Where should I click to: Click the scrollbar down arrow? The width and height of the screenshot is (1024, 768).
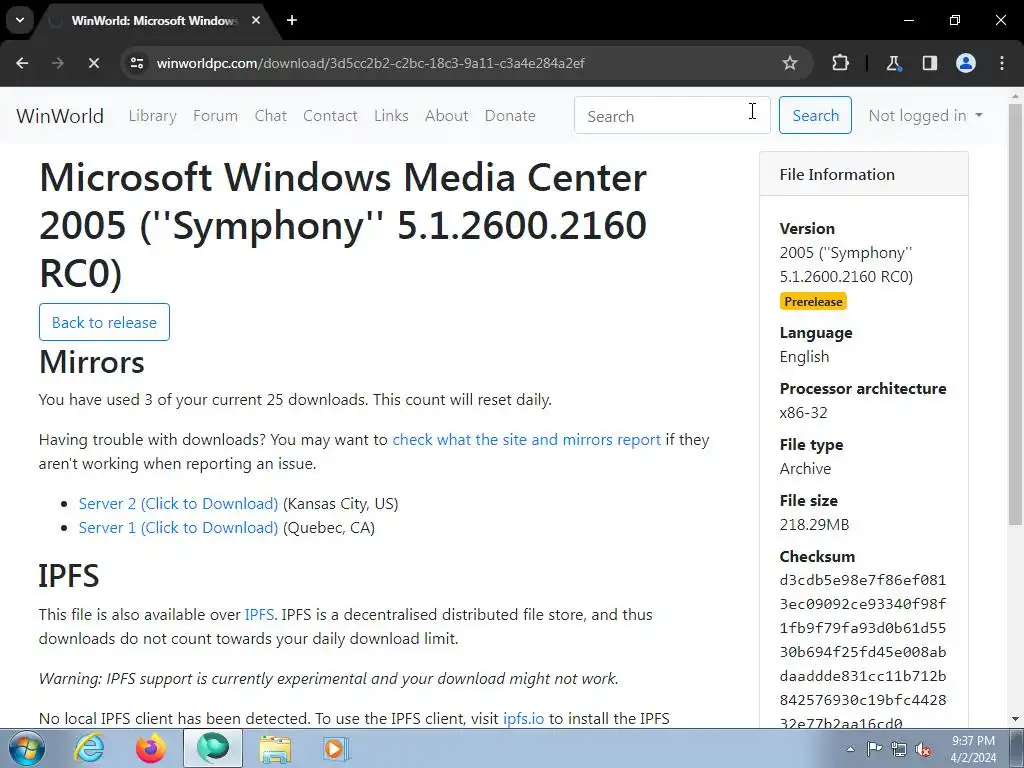point(1015,719)
